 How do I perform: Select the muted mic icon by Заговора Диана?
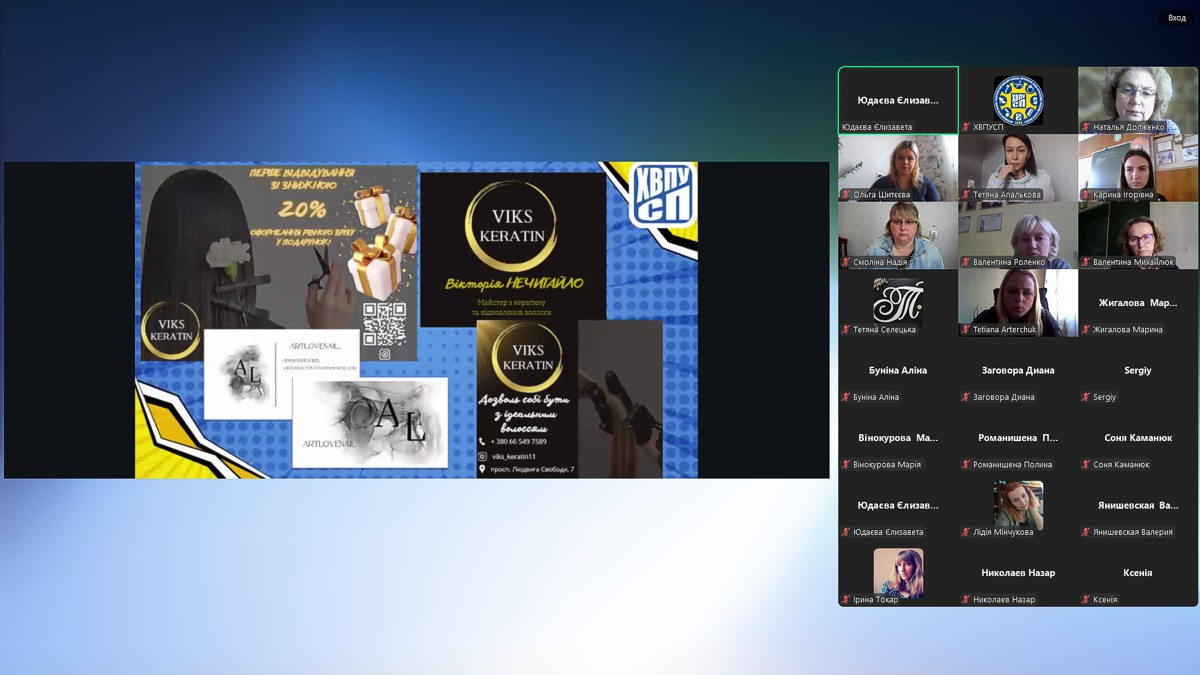pos(966,397)
